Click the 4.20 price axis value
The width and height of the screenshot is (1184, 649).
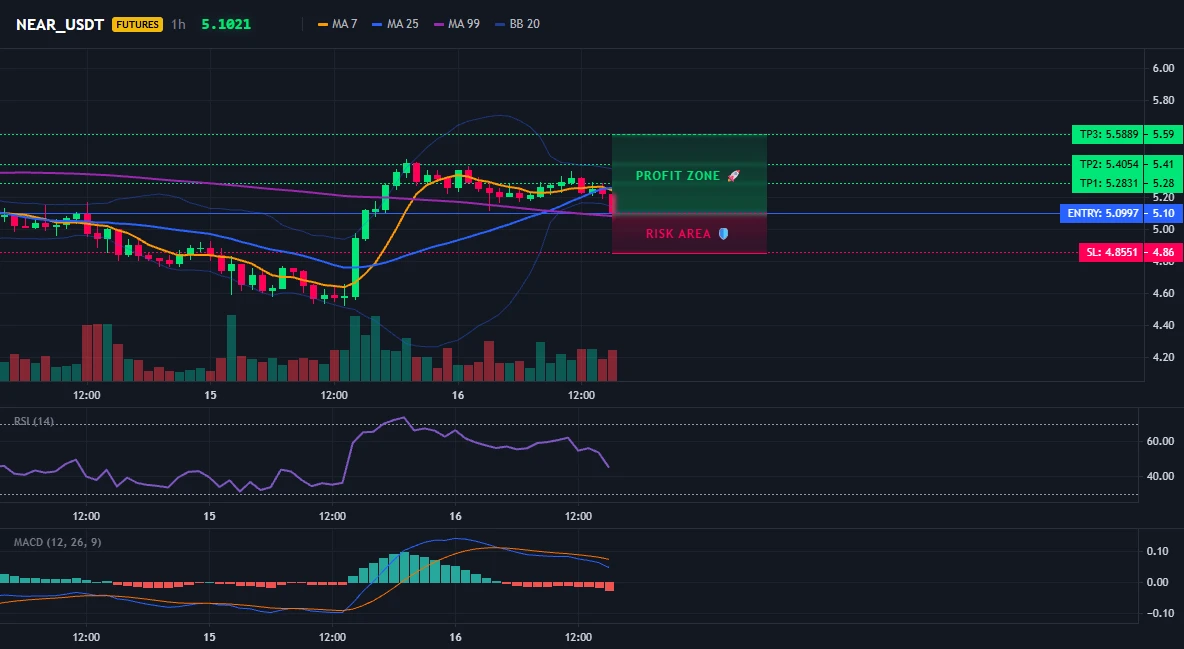point(1164,357)
